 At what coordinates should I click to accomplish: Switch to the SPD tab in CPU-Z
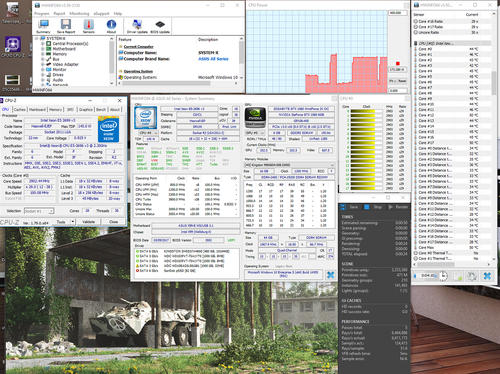pyautogui.click(x=70, y=110)
